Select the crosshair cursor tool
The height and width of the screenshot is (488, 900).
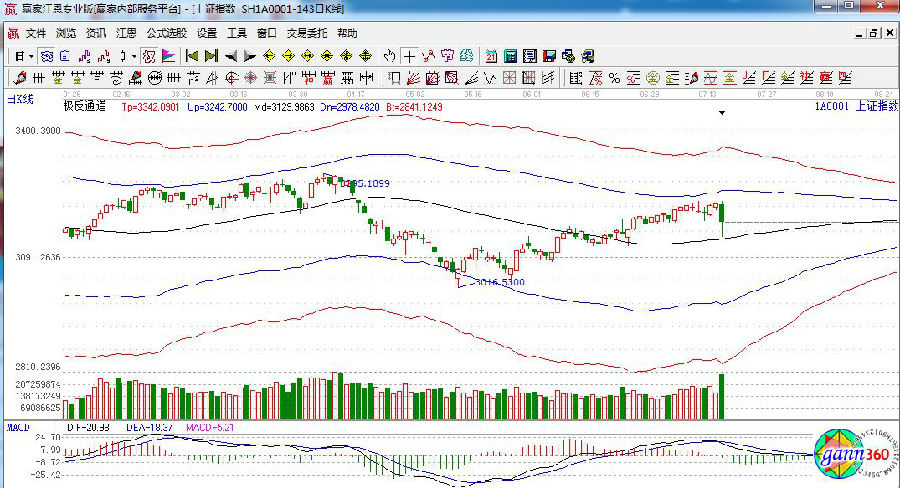click(410, 56)
